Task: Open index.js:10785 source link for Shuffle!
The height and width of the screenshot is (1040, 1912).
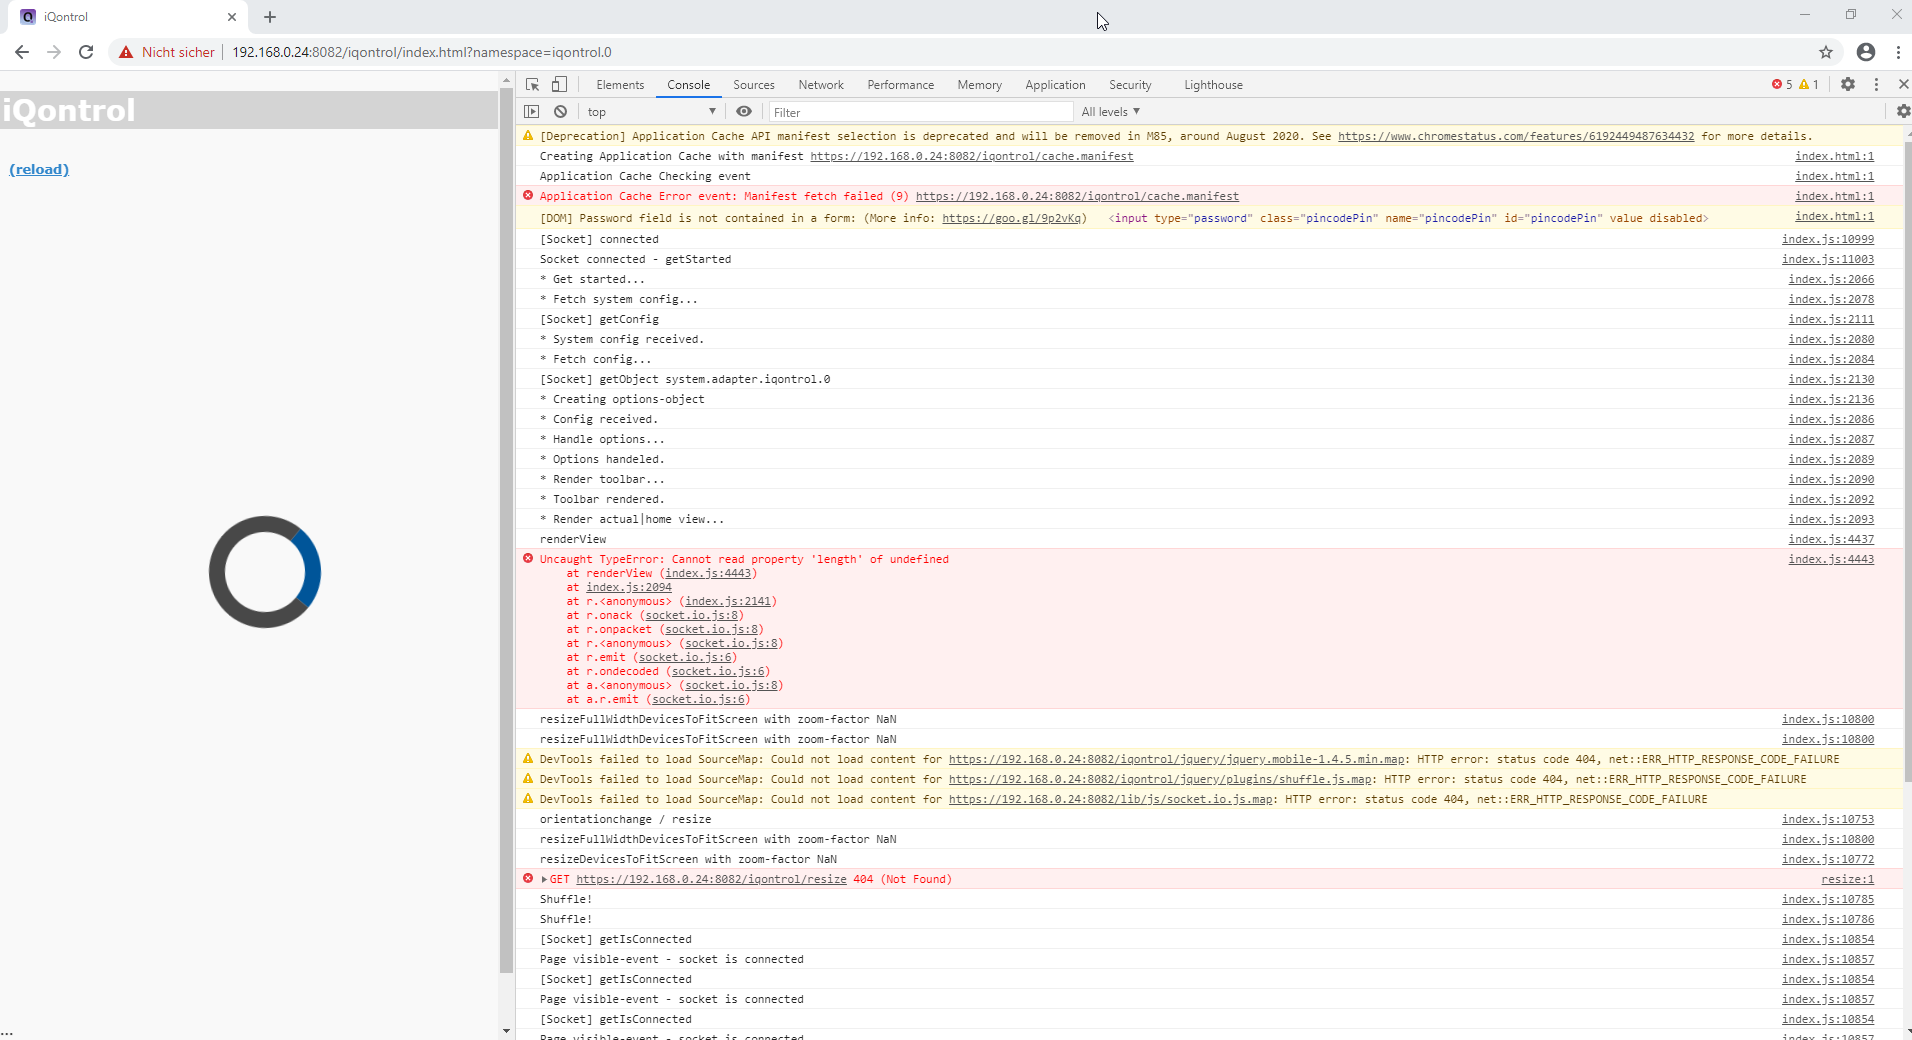Action: (x=1828, y=899)
